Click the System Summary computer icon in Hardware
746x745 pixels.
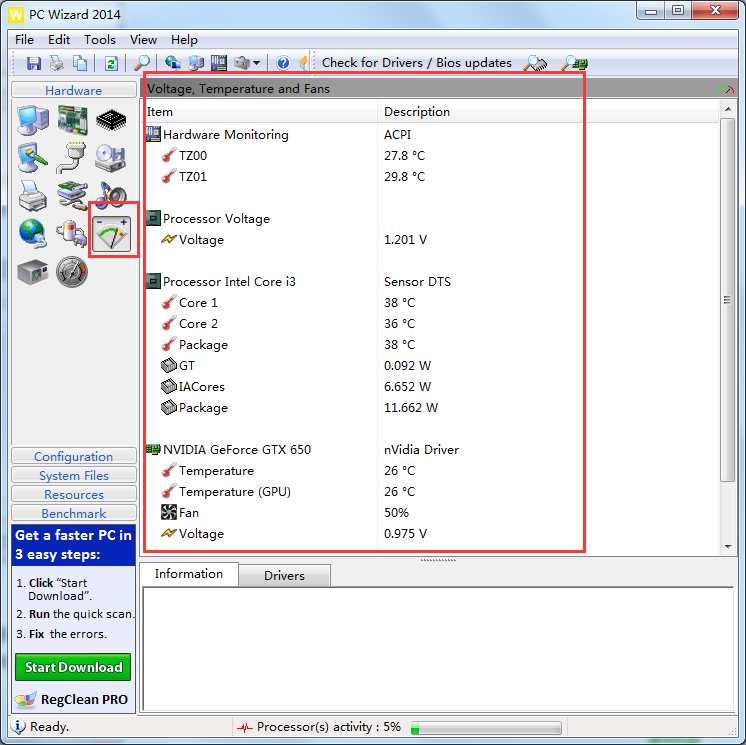33,120
